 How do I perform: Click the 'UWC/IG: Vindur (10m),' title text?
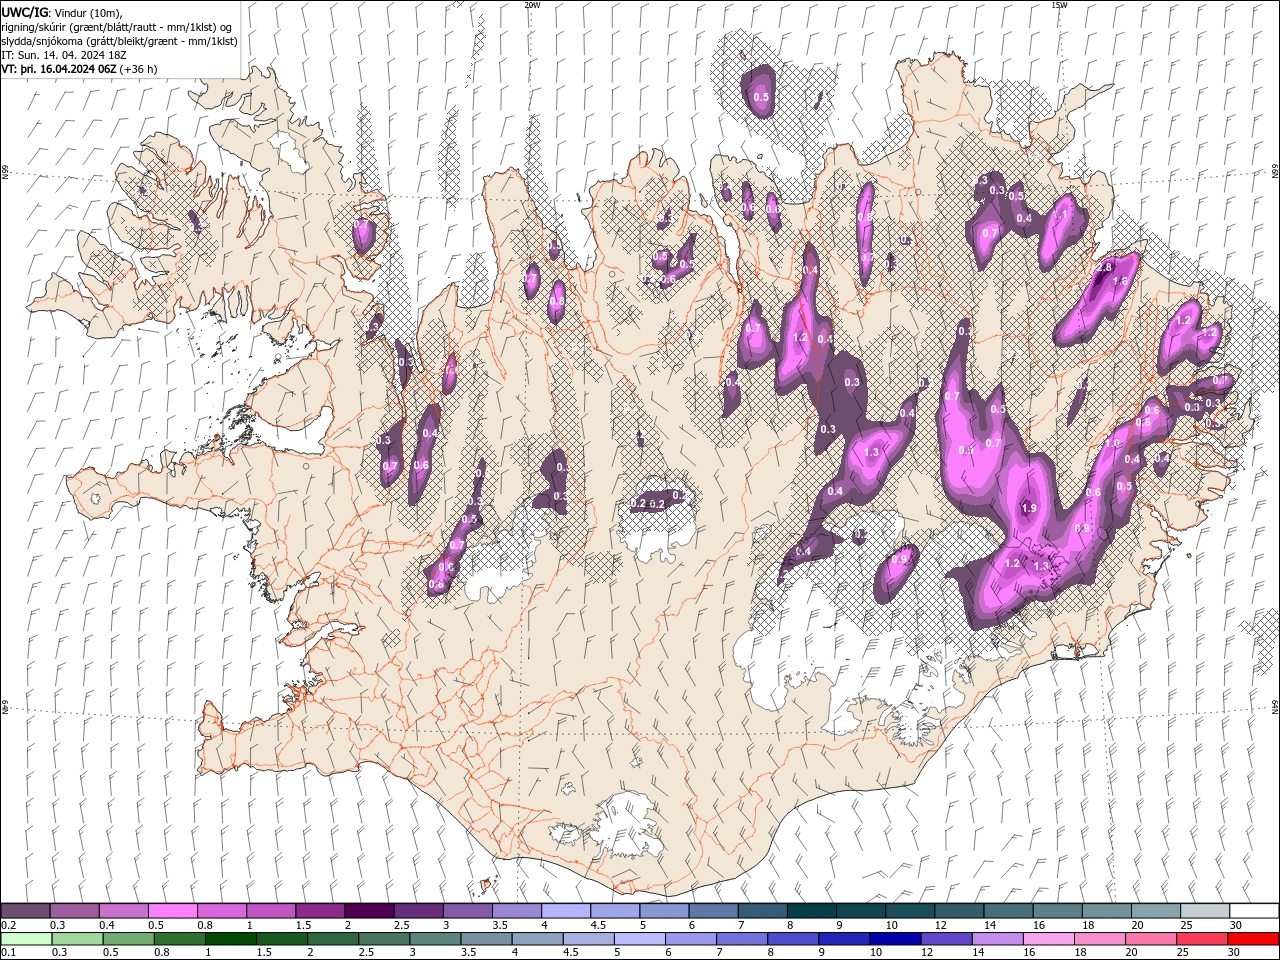coord(62,12)
